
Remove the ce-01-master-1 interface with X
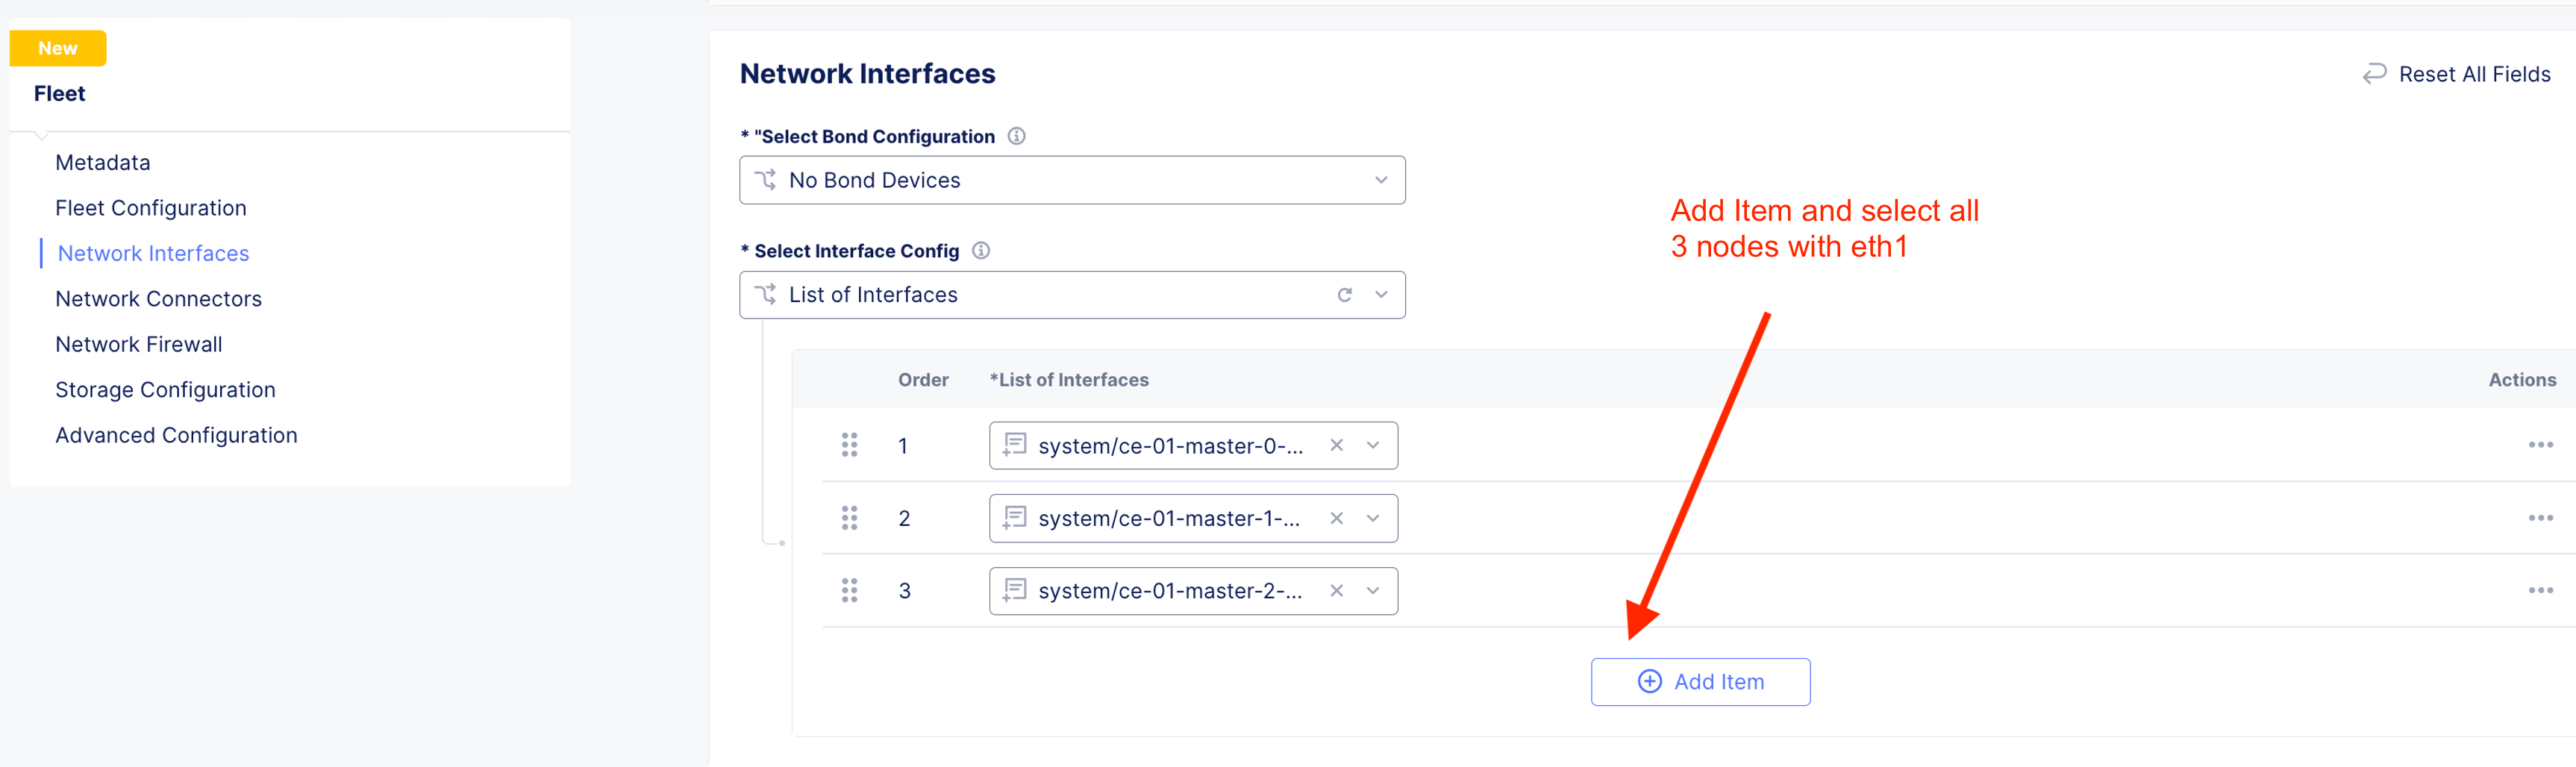pos(1336,518)
